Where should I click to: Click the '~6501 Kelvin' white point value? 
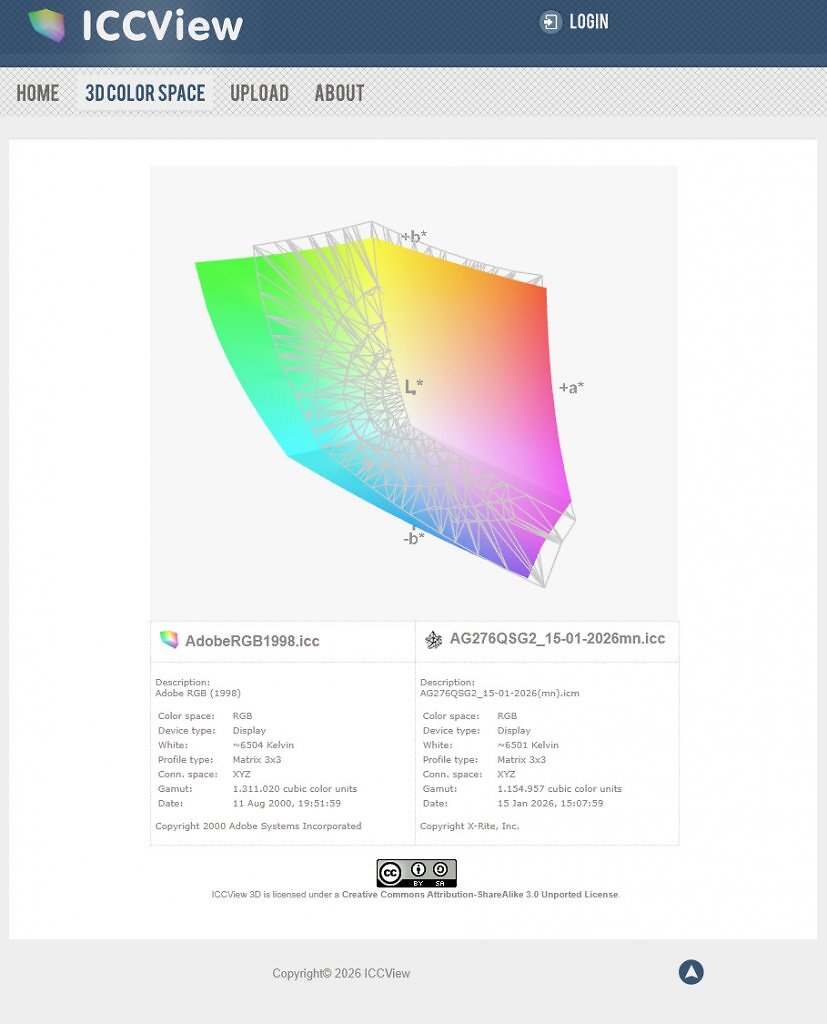528,745
